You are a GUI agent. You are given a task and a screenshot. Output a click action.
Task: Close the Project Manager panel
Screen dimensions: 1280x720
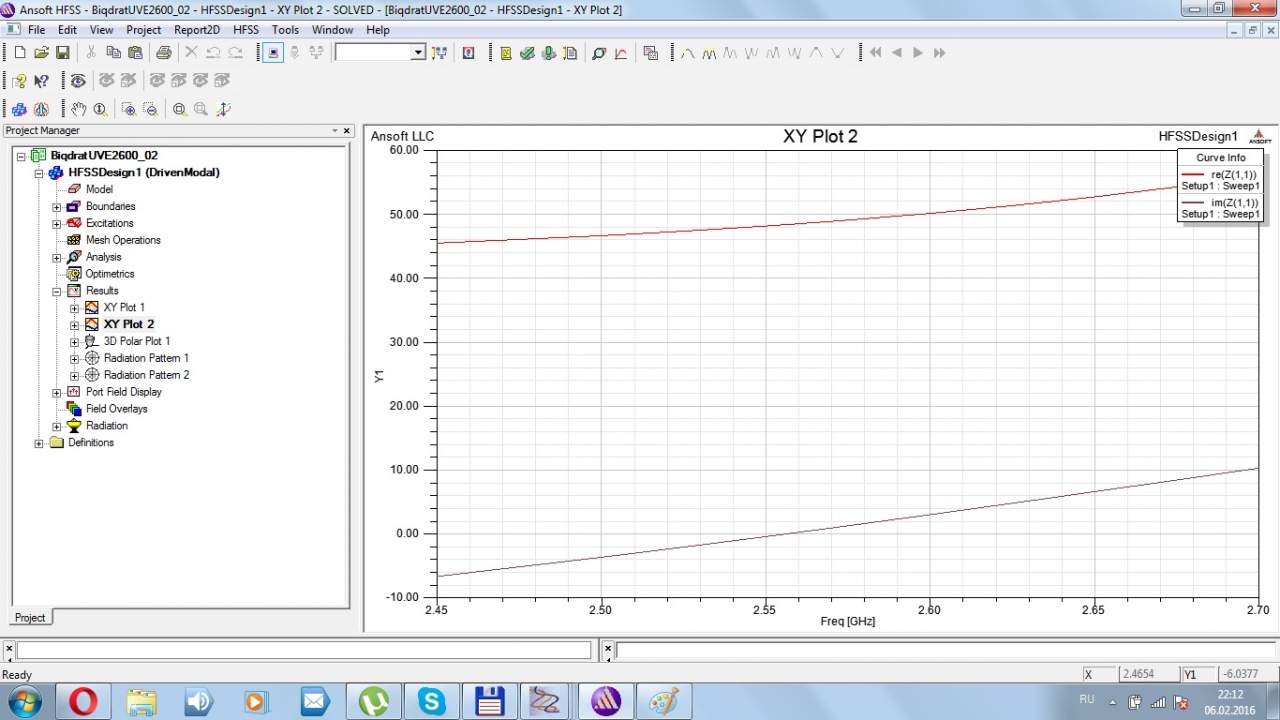tap(347, 131)
